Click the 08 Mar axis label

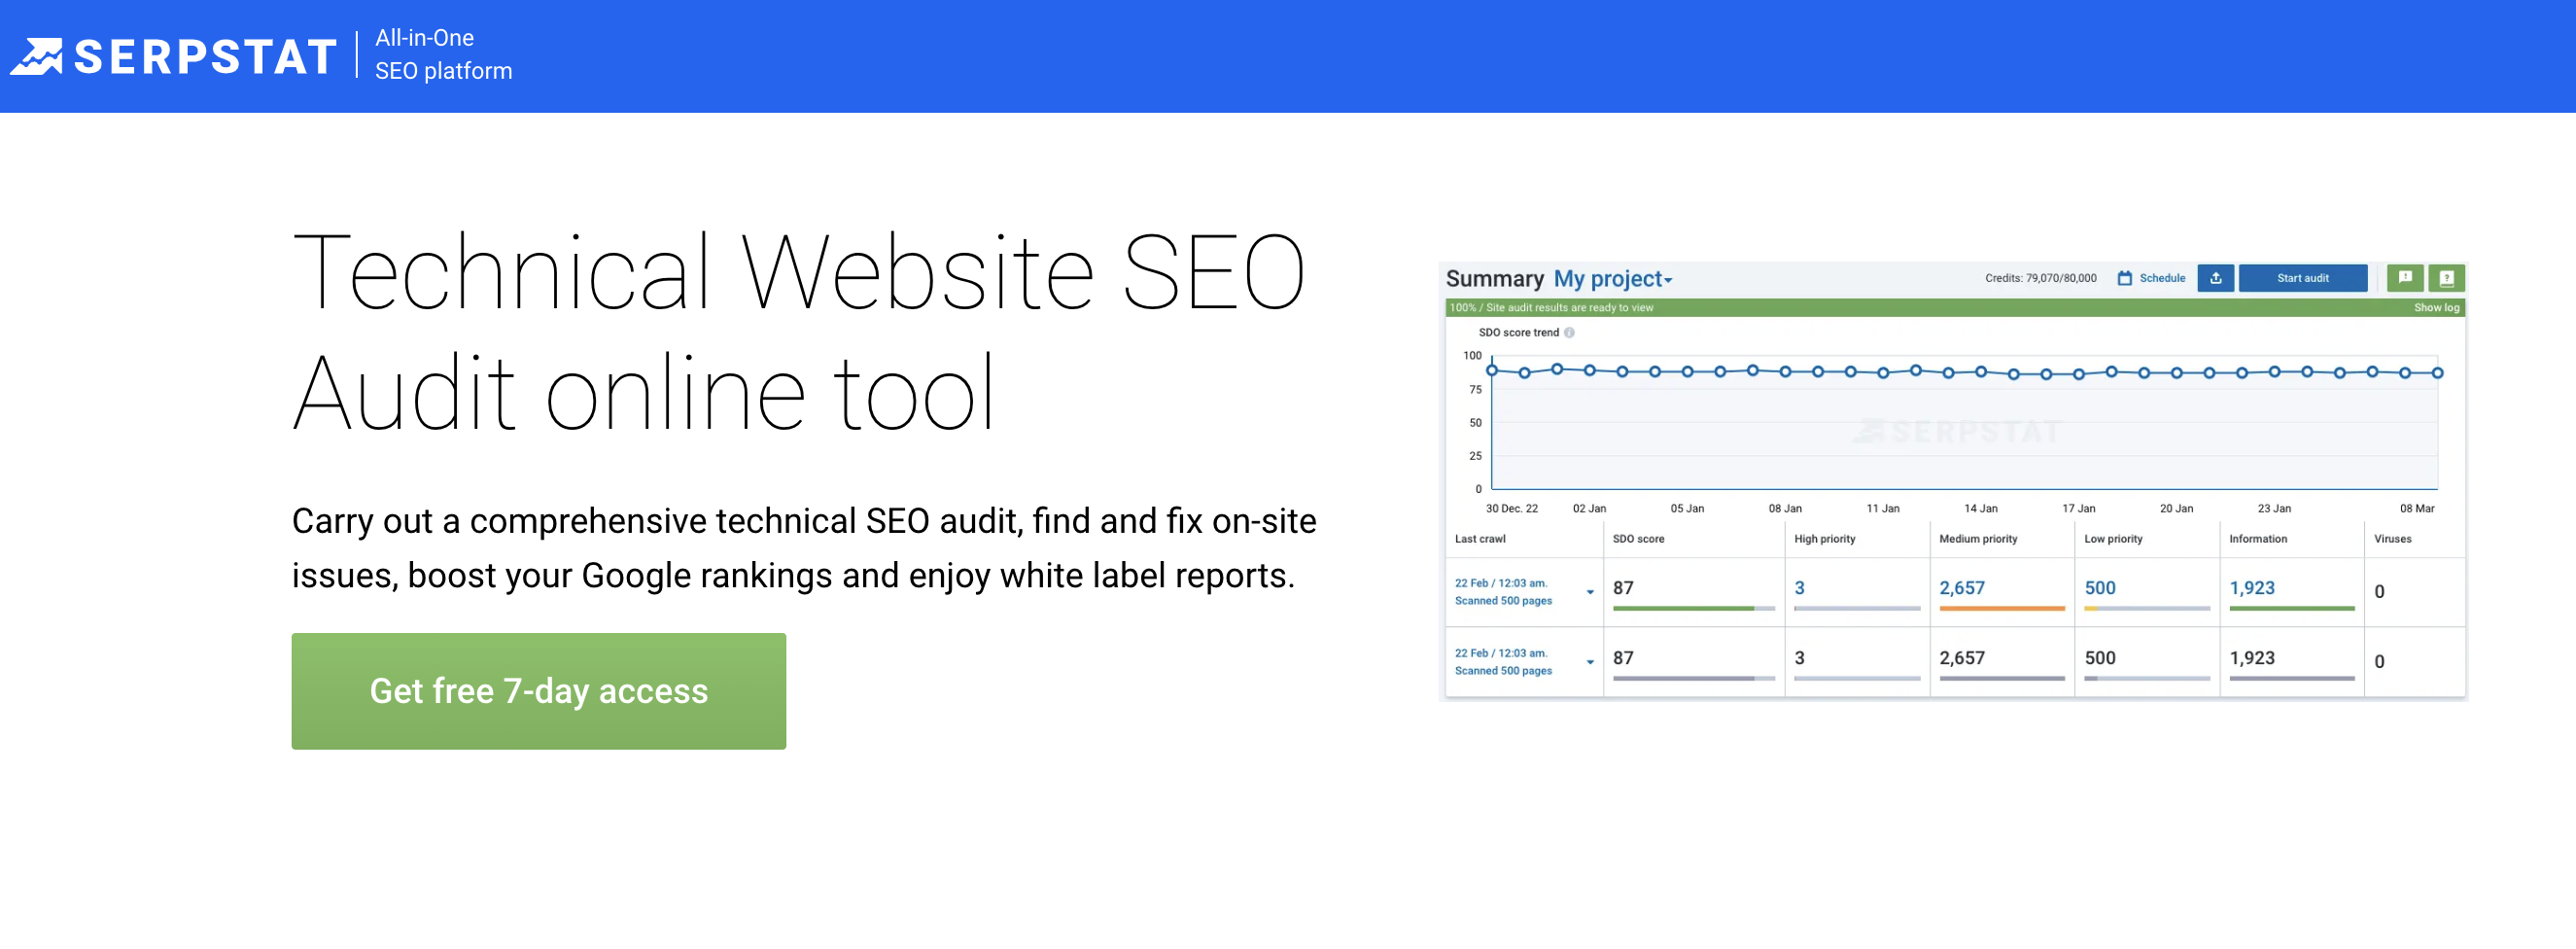[2417, 509]
